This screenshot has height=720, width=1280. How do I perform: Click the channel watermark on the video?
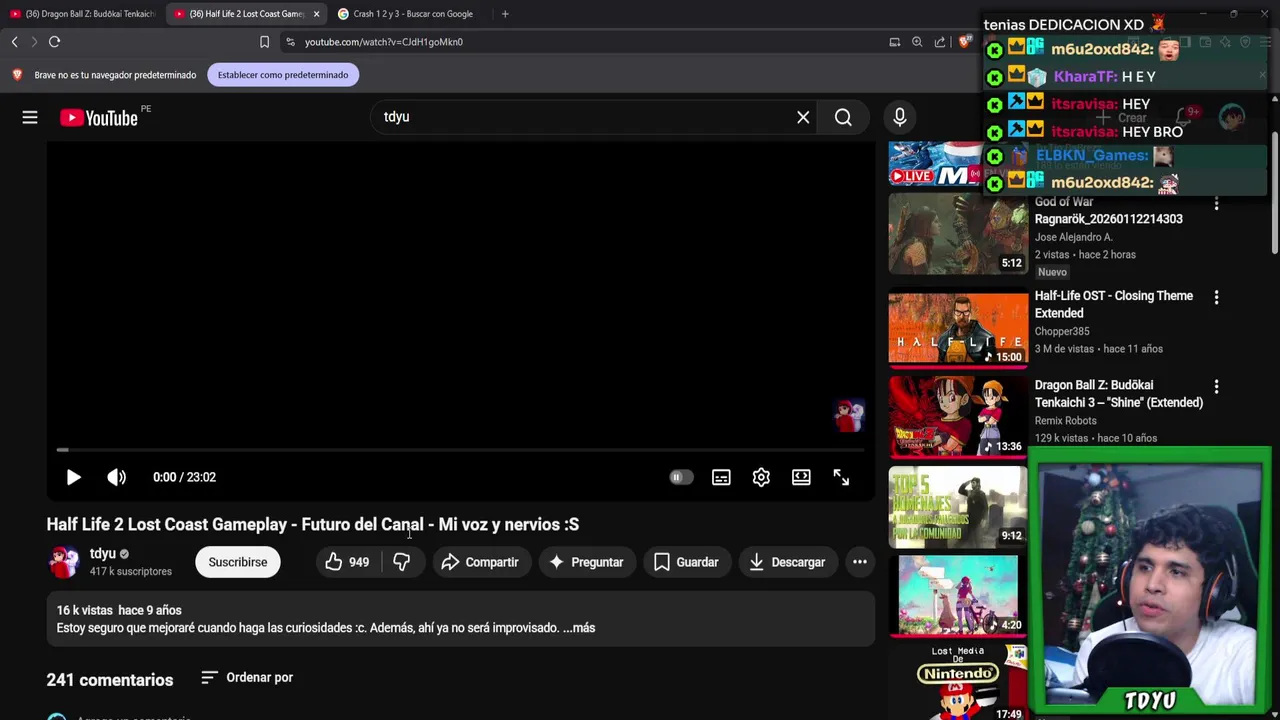pos(849,415)
